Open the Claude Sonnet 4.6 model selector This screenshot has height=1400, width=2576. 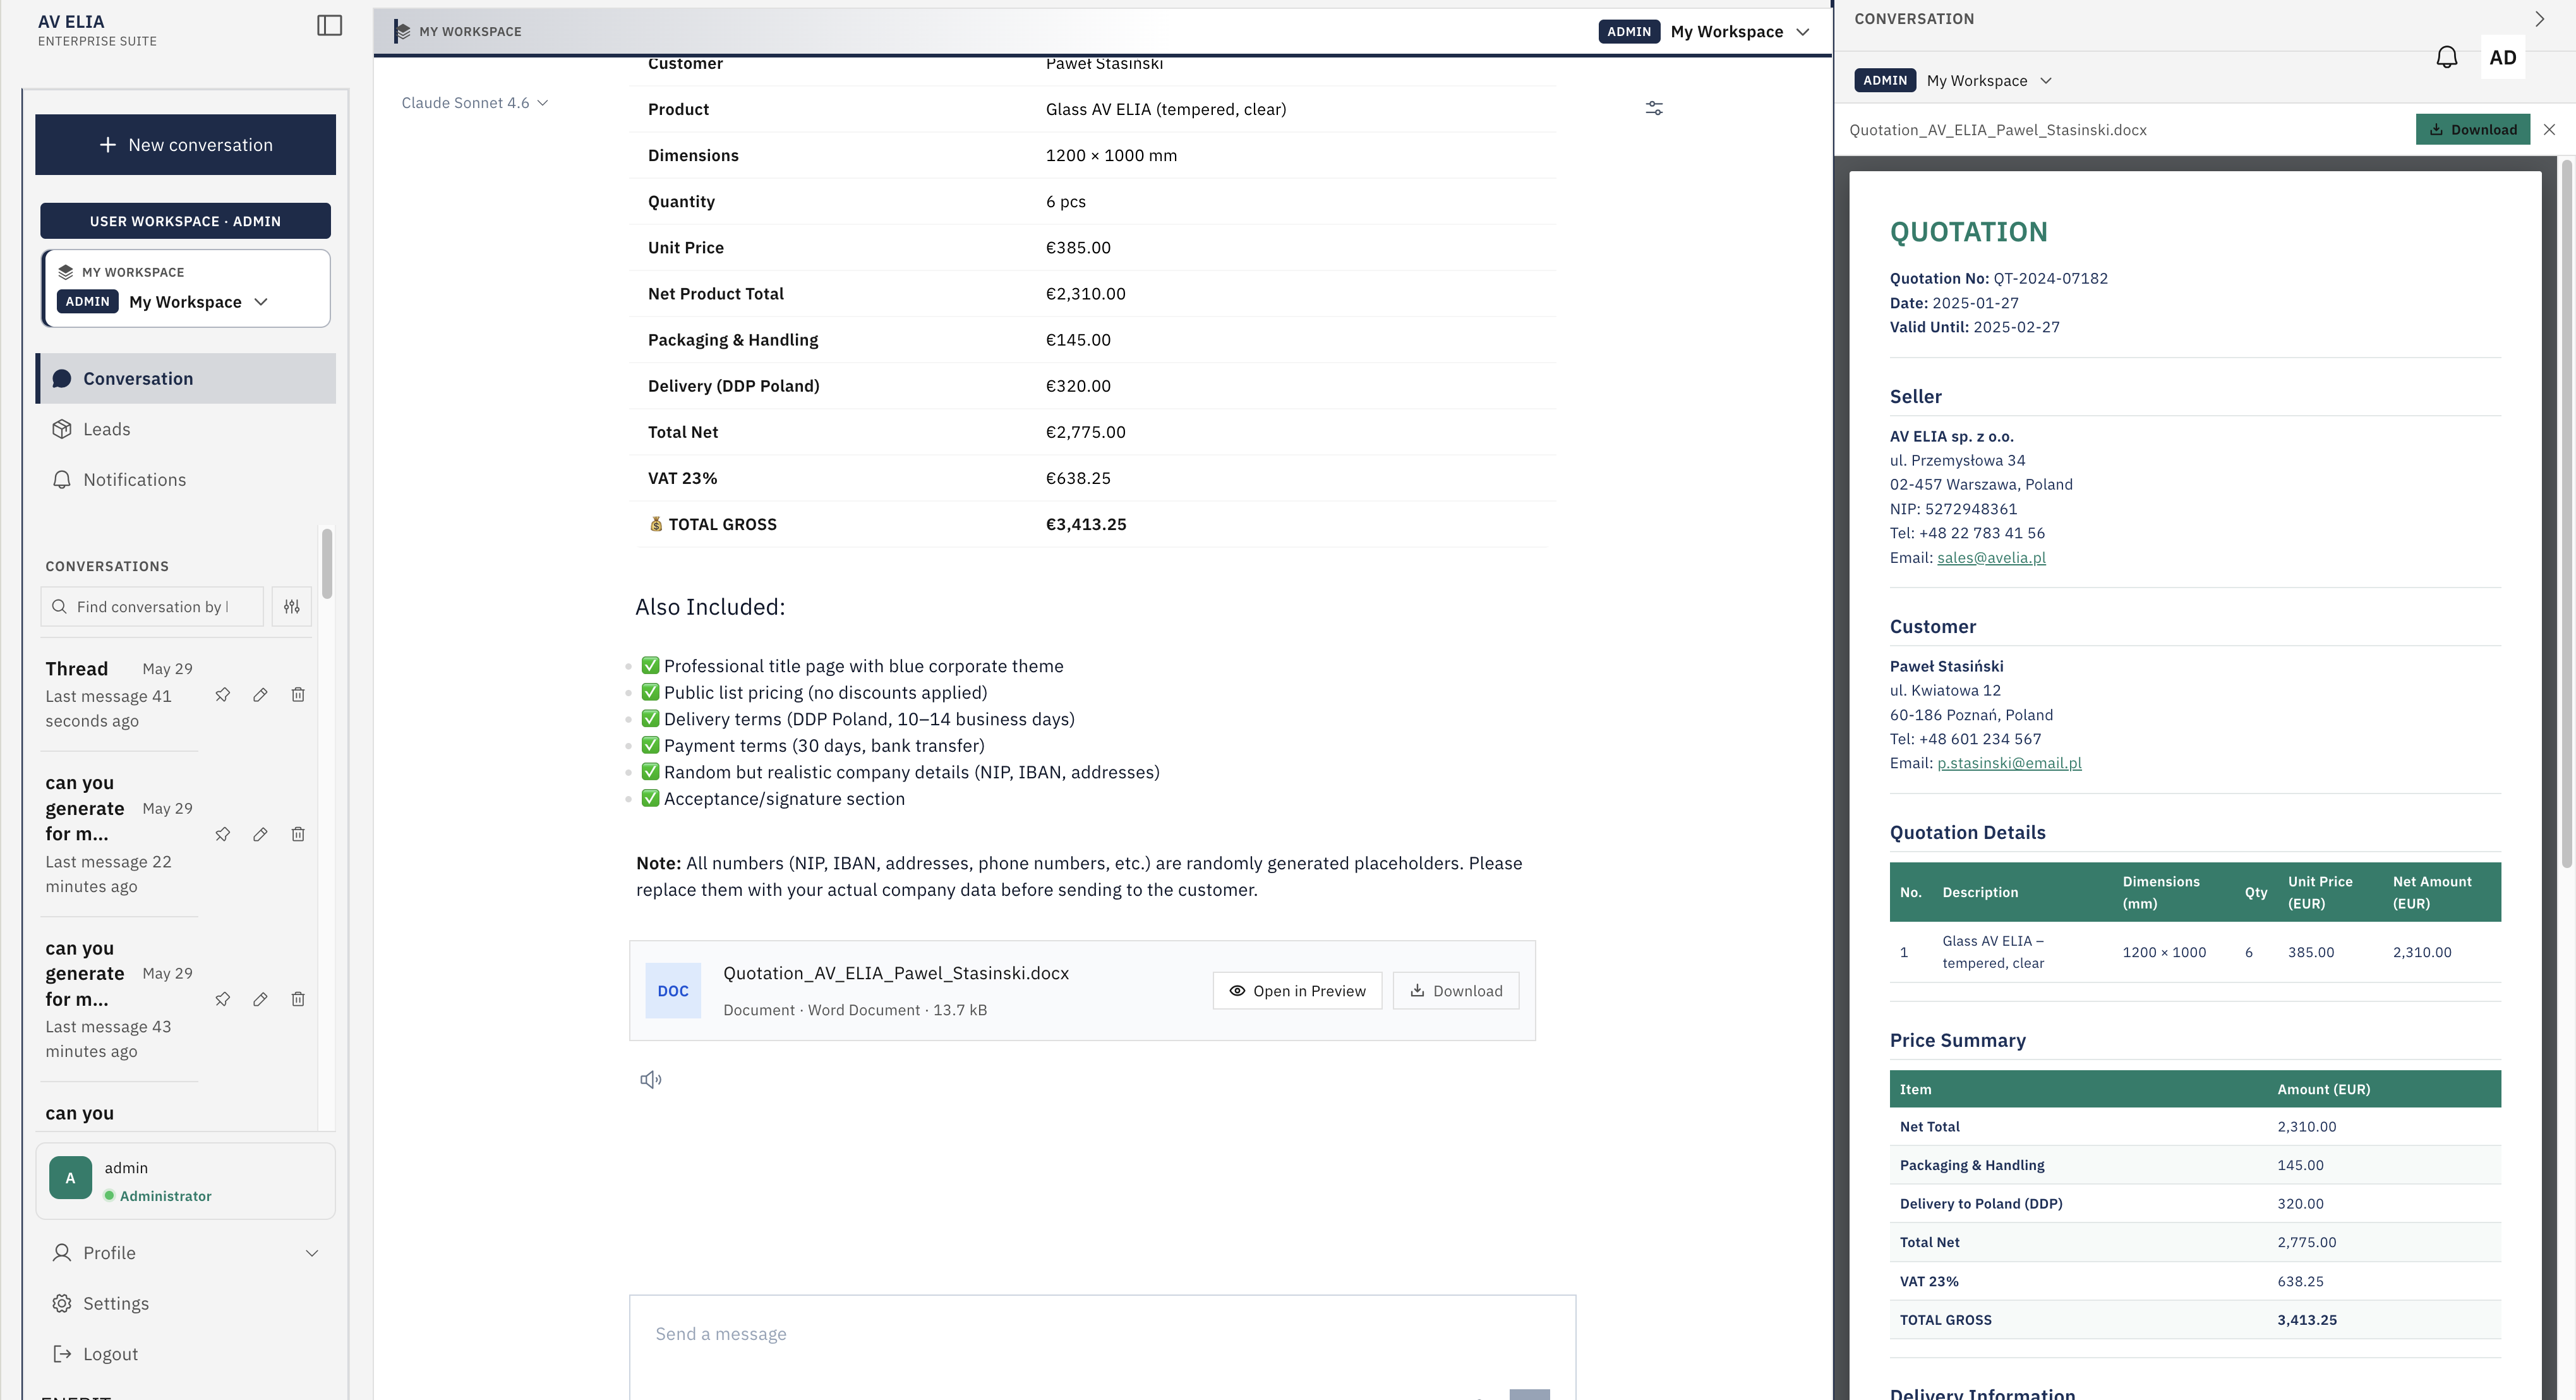pyautogui.click(x=475, y=103)
